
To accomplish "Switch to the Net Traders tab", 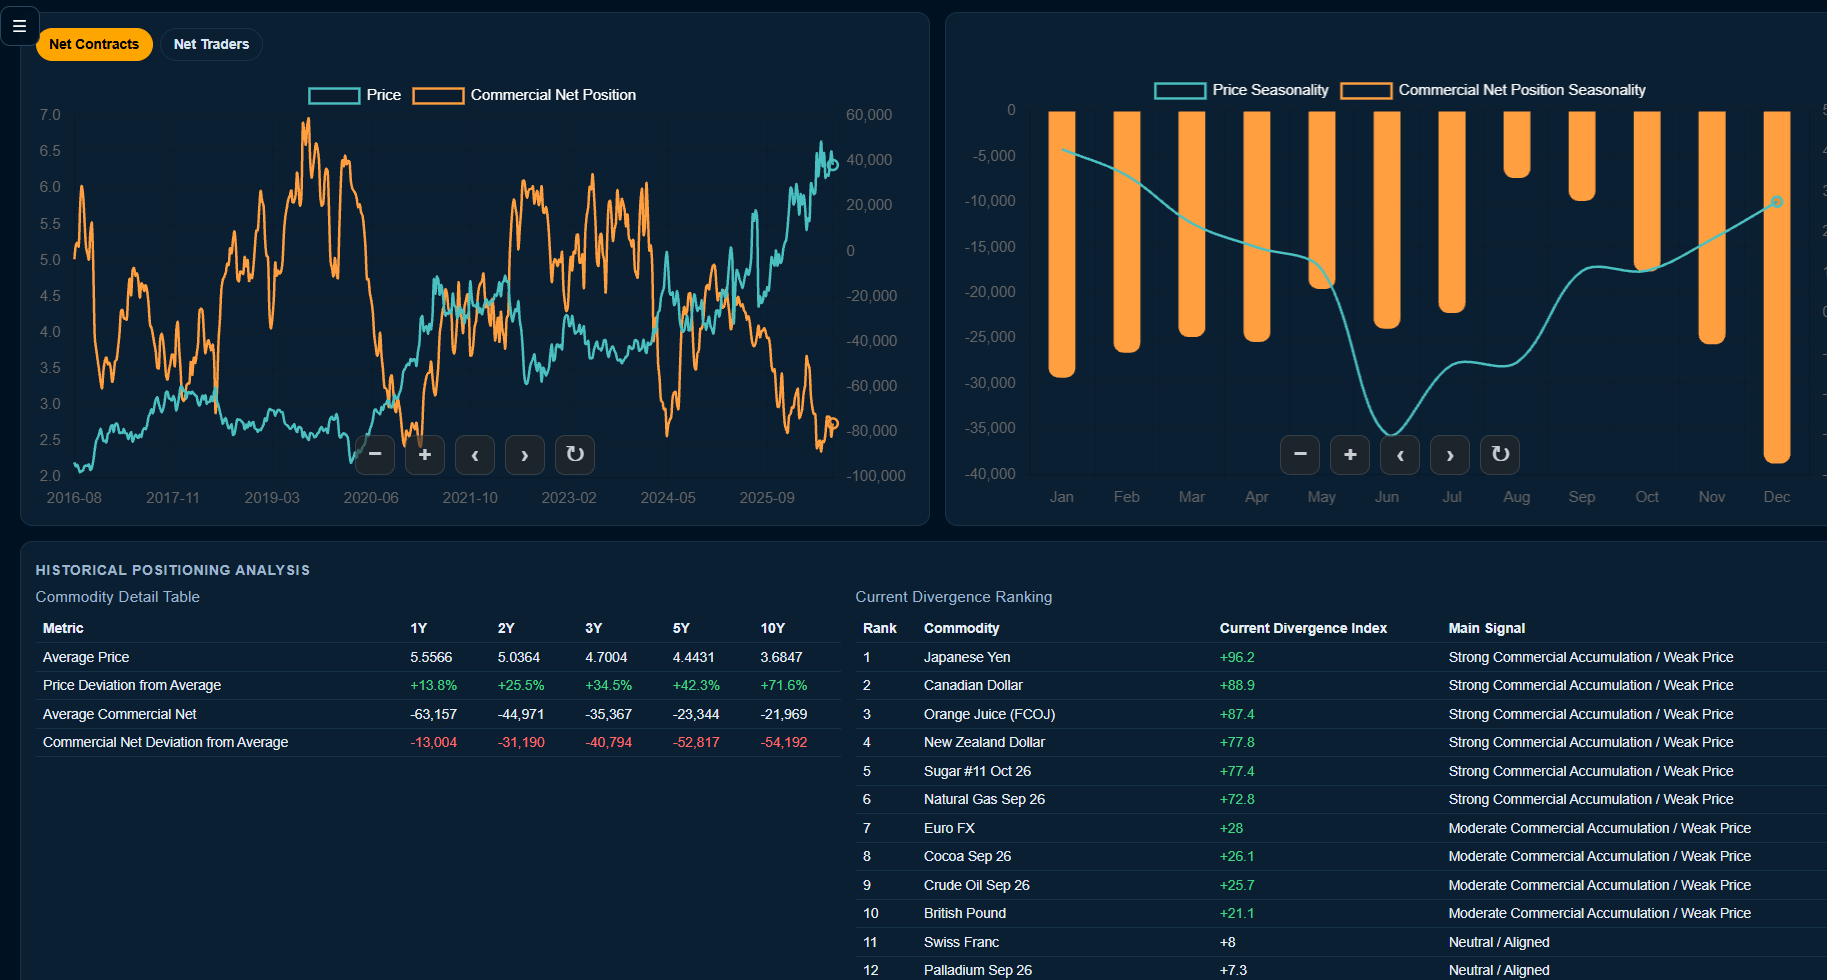I will coord(211,44).
